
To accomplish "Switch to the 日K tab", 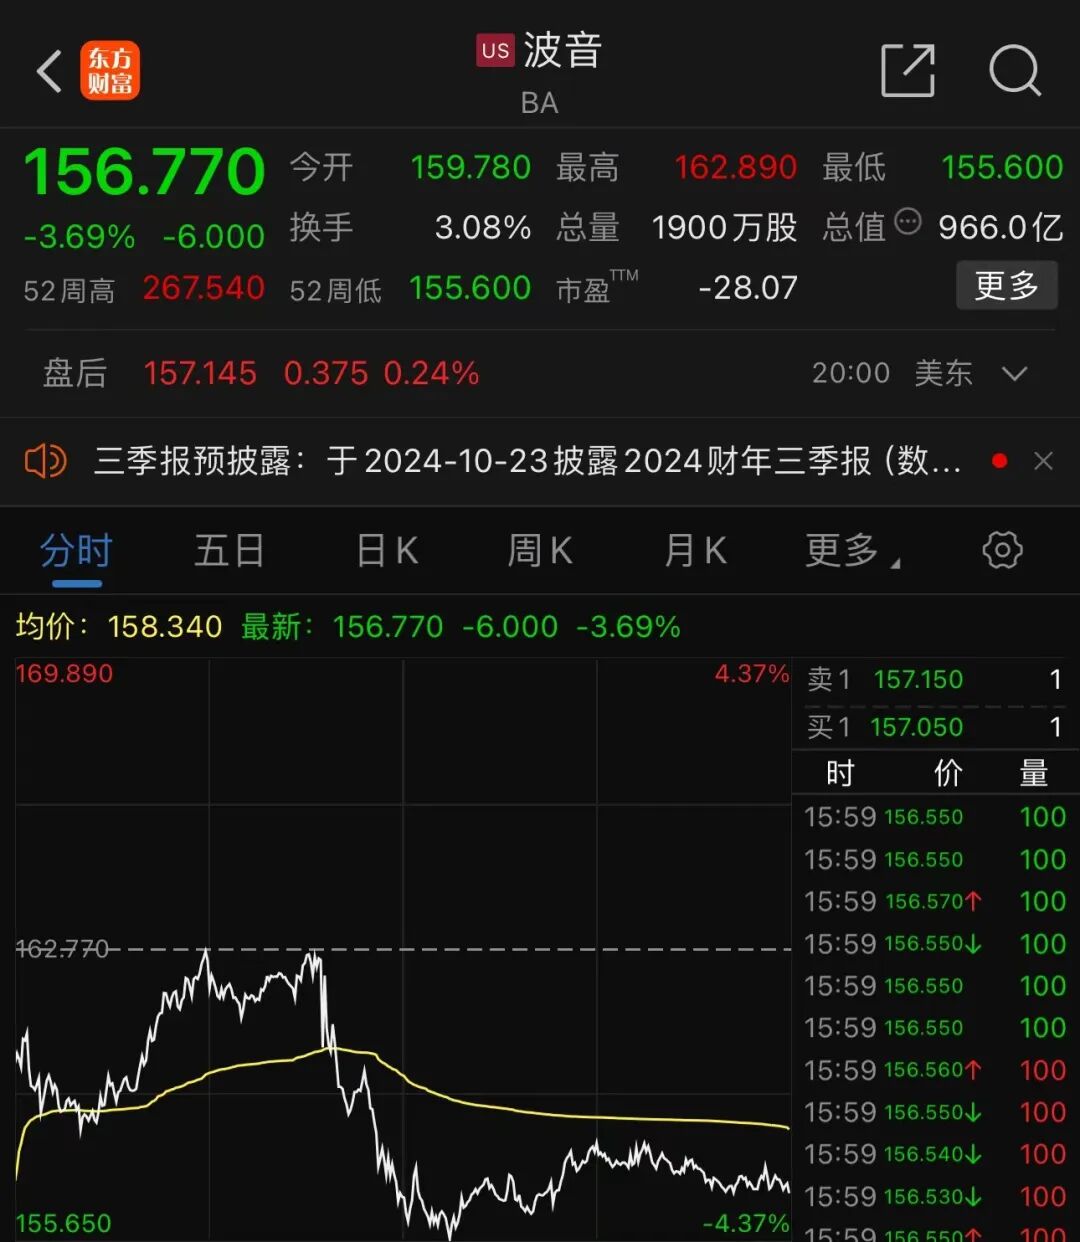I will pos(387,551).
